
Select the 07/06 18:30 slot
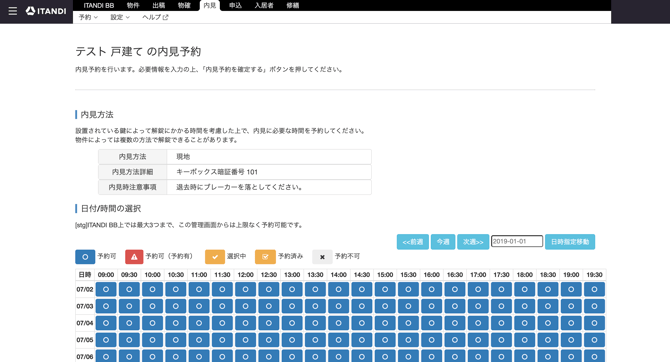548,356
